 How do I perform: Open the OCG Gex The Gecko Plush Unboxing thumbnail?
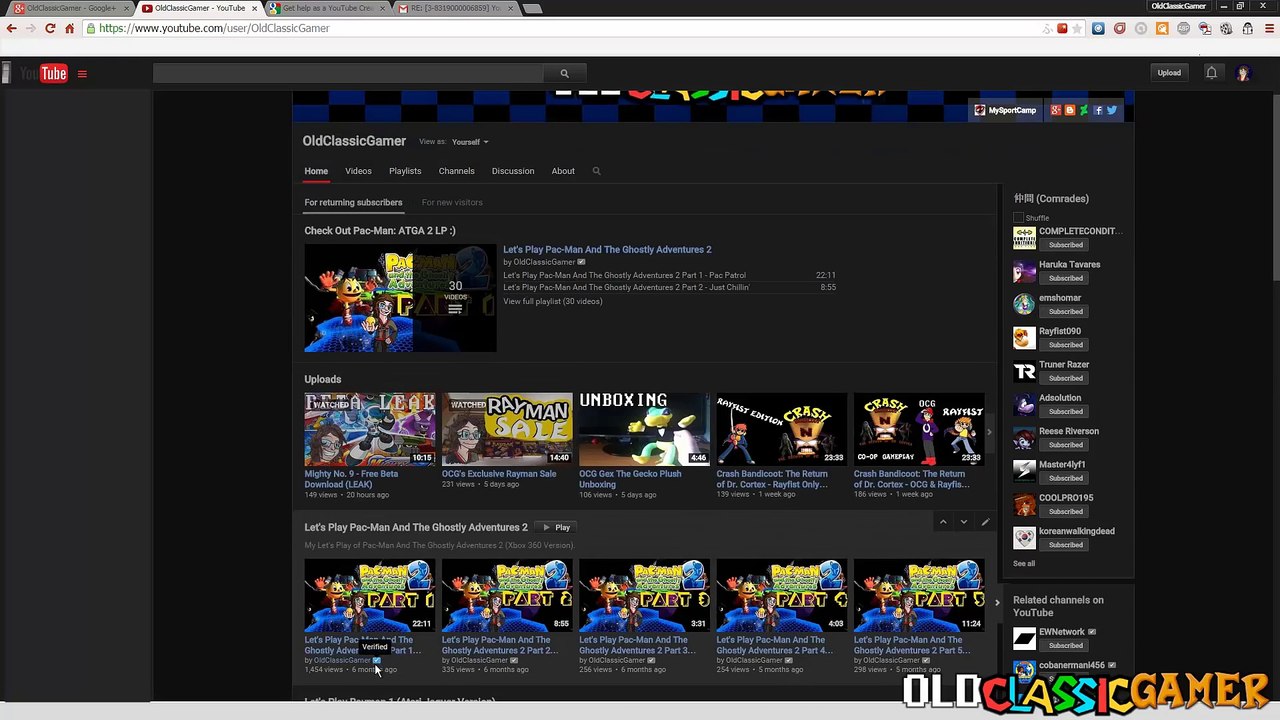click(x=644, y=429)
